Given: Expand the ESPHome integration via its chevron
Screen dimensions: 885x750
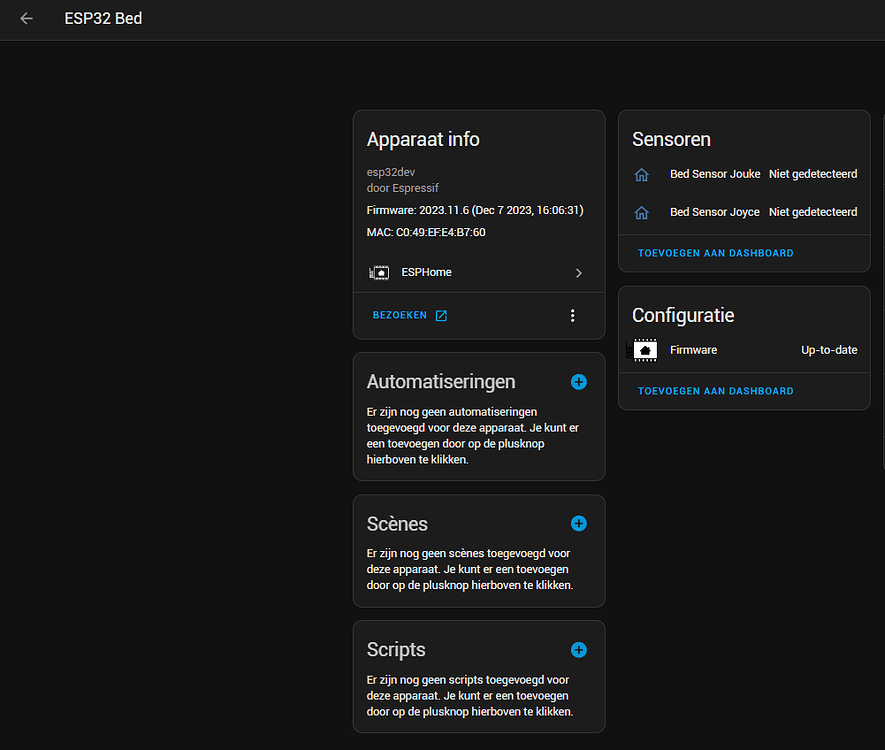Looking at the screenshot, I should [578, 272].
